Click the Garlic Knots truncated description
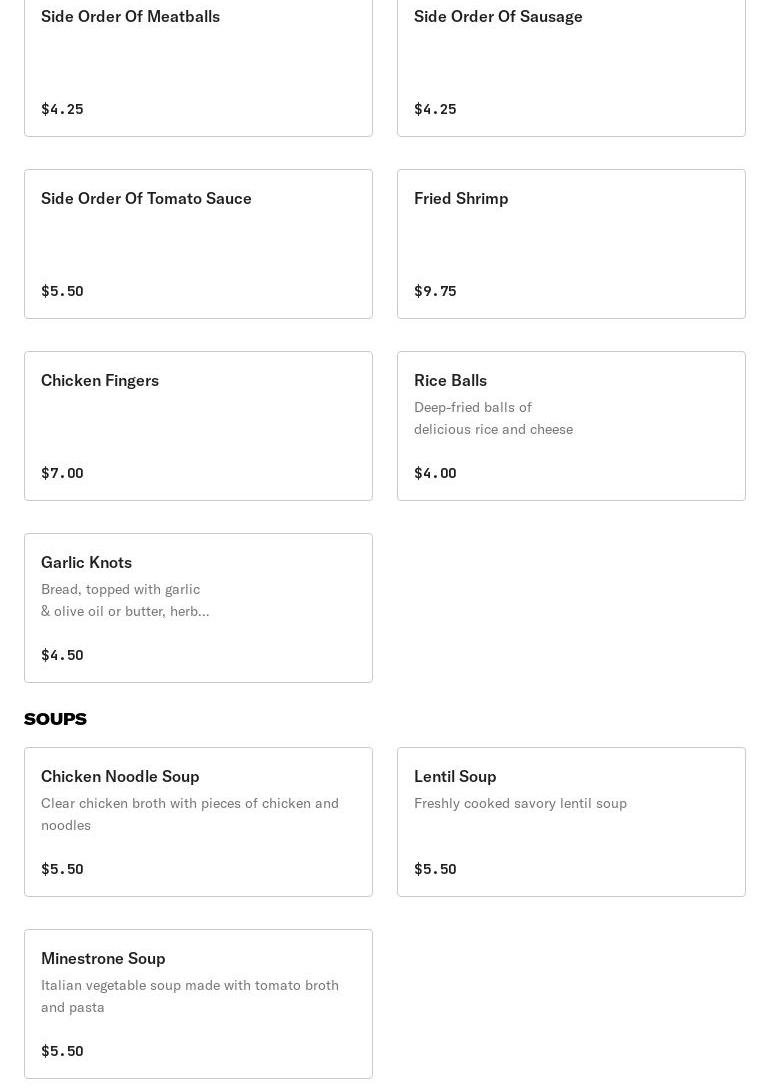 pyautogui.click(x=125, y=600)
